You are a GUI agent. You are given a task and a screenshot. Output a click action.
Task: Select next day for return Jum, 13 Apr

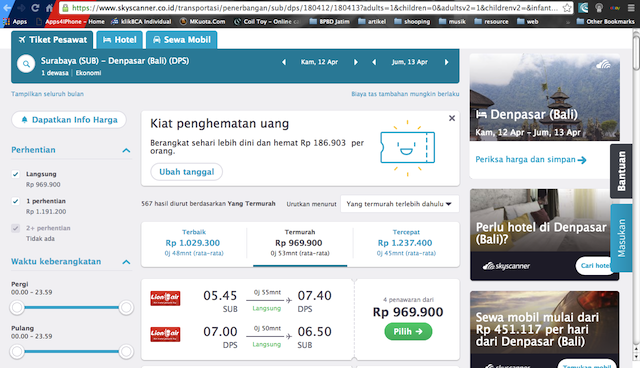(447, 62)
